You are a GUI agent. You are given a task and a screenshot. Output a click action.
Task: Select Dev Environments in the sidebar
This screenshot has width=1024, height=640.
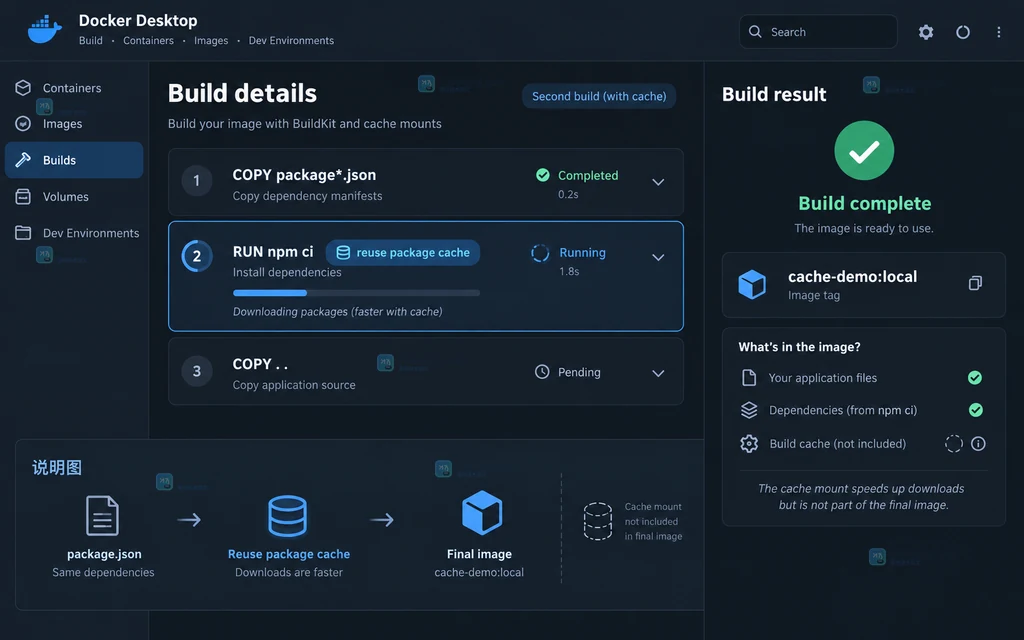74,232
